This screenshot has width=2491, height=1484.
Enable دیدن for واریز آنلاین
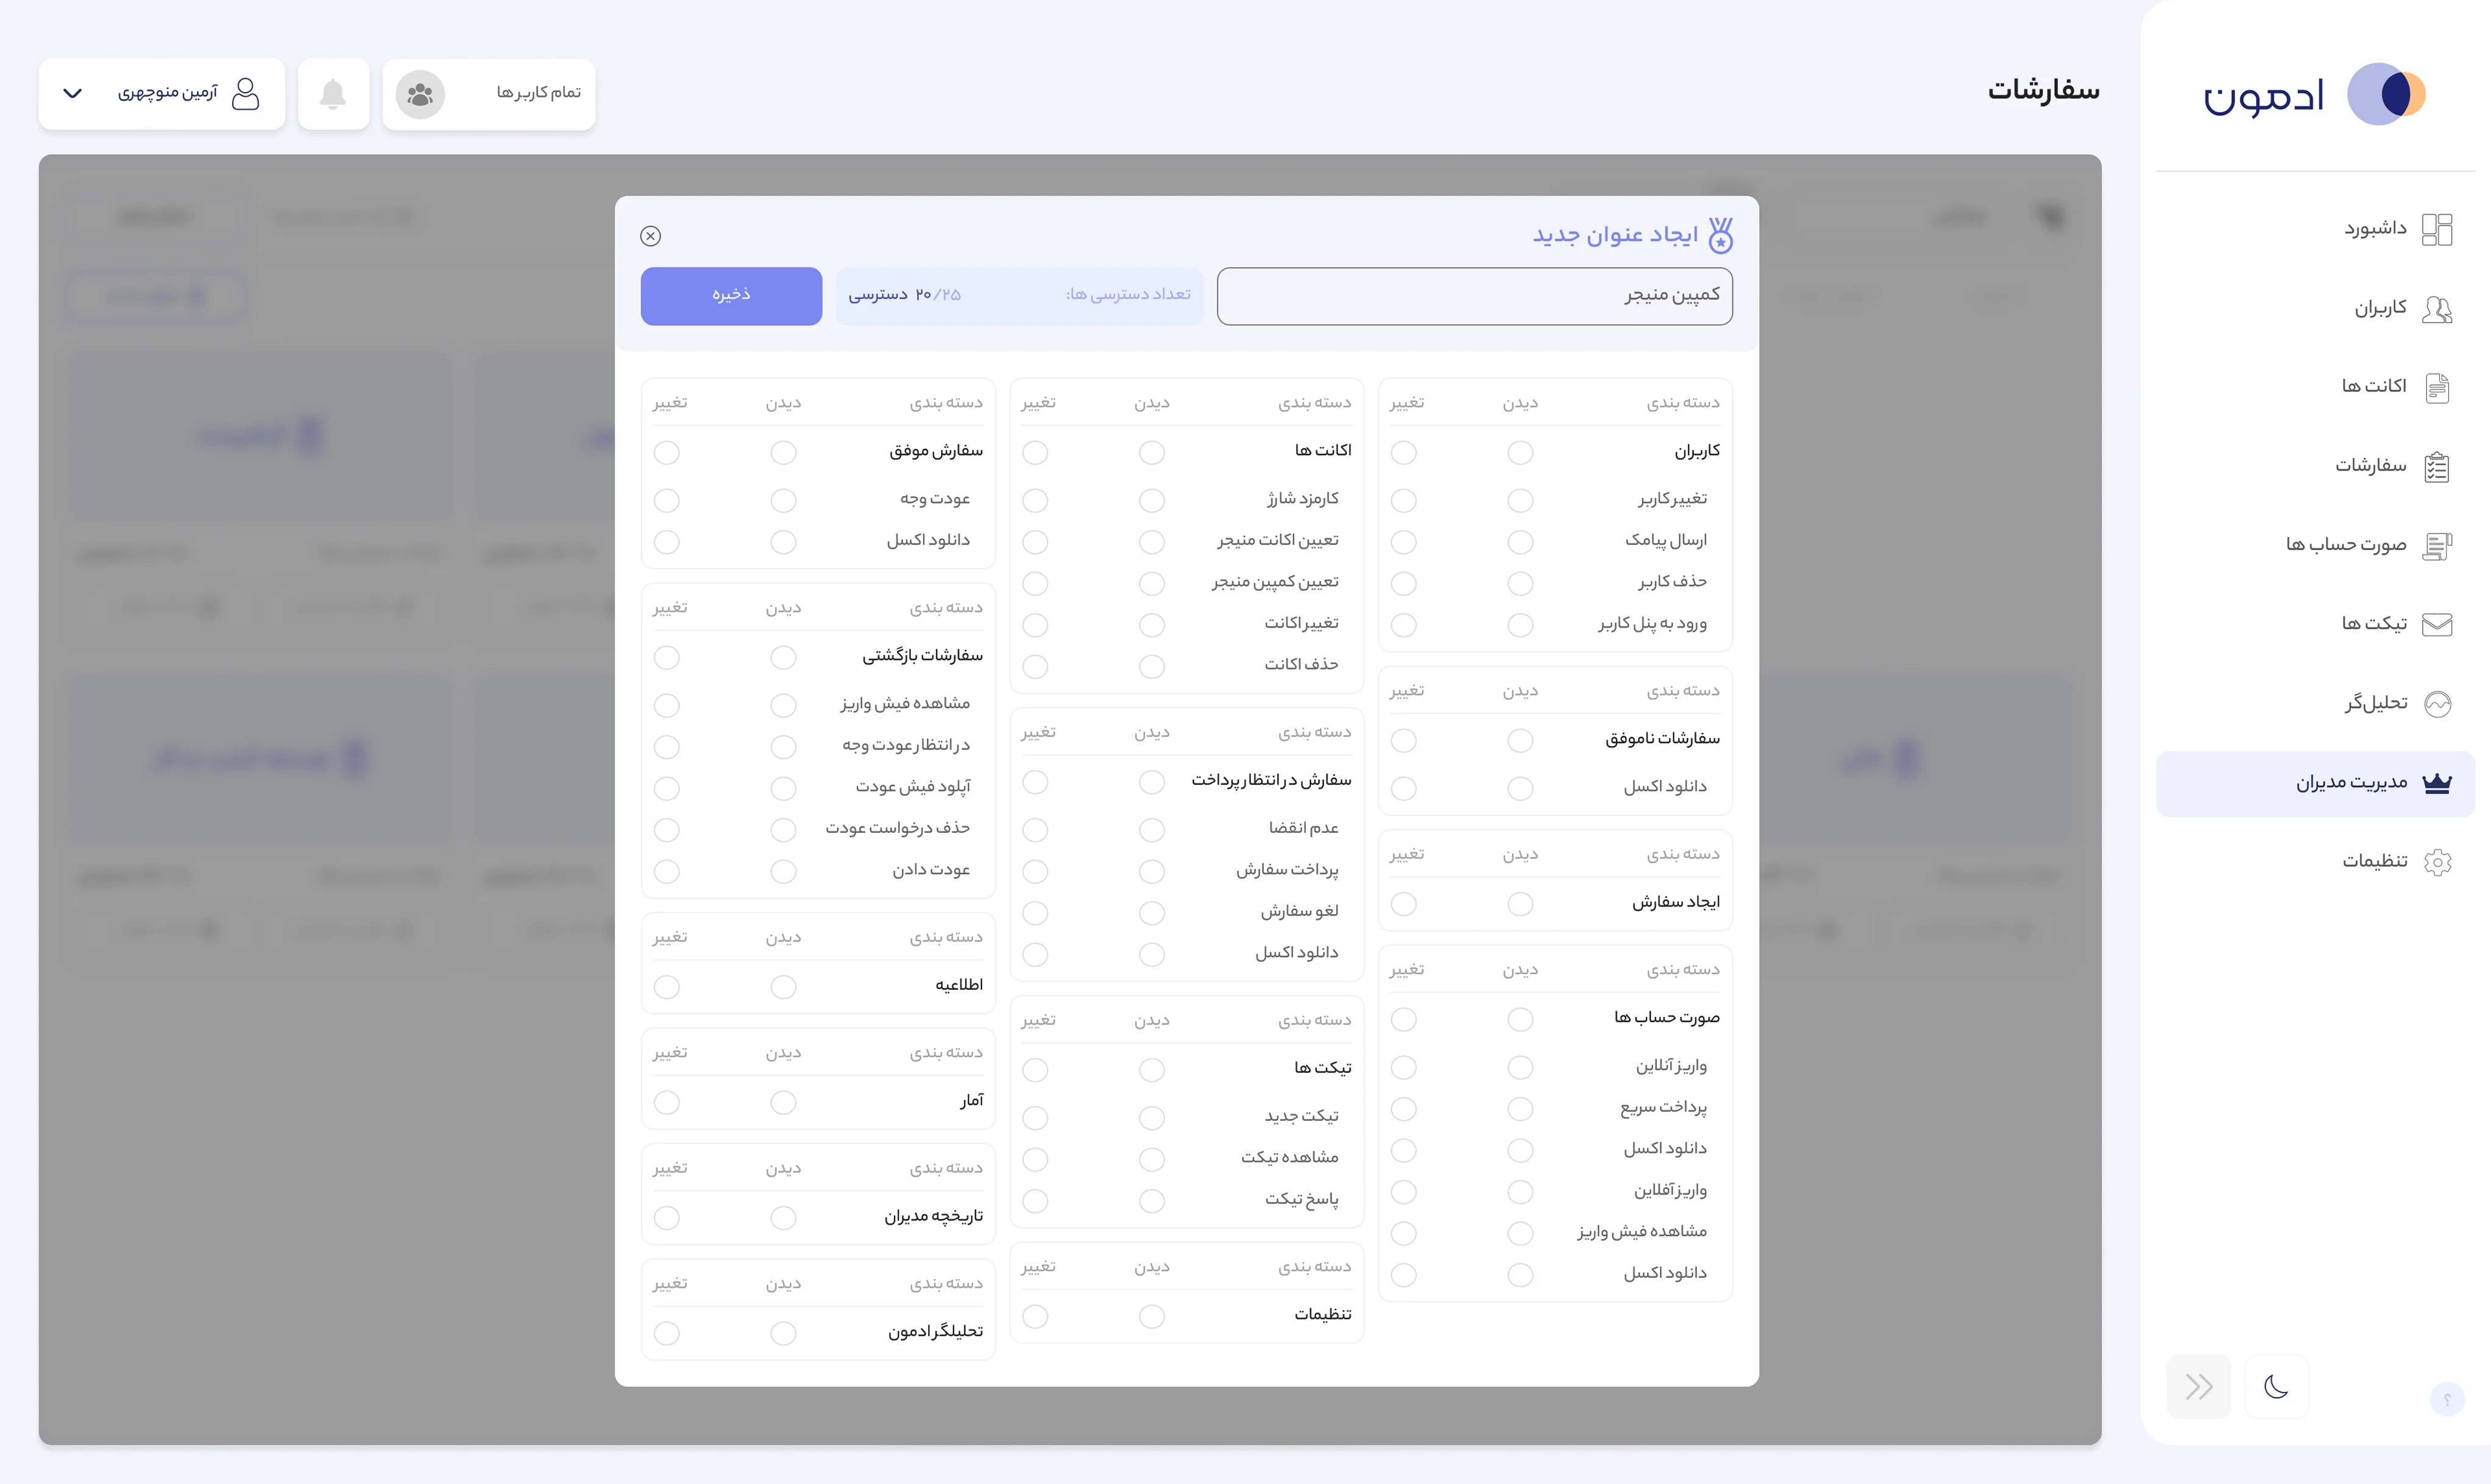point(1520,1068)
